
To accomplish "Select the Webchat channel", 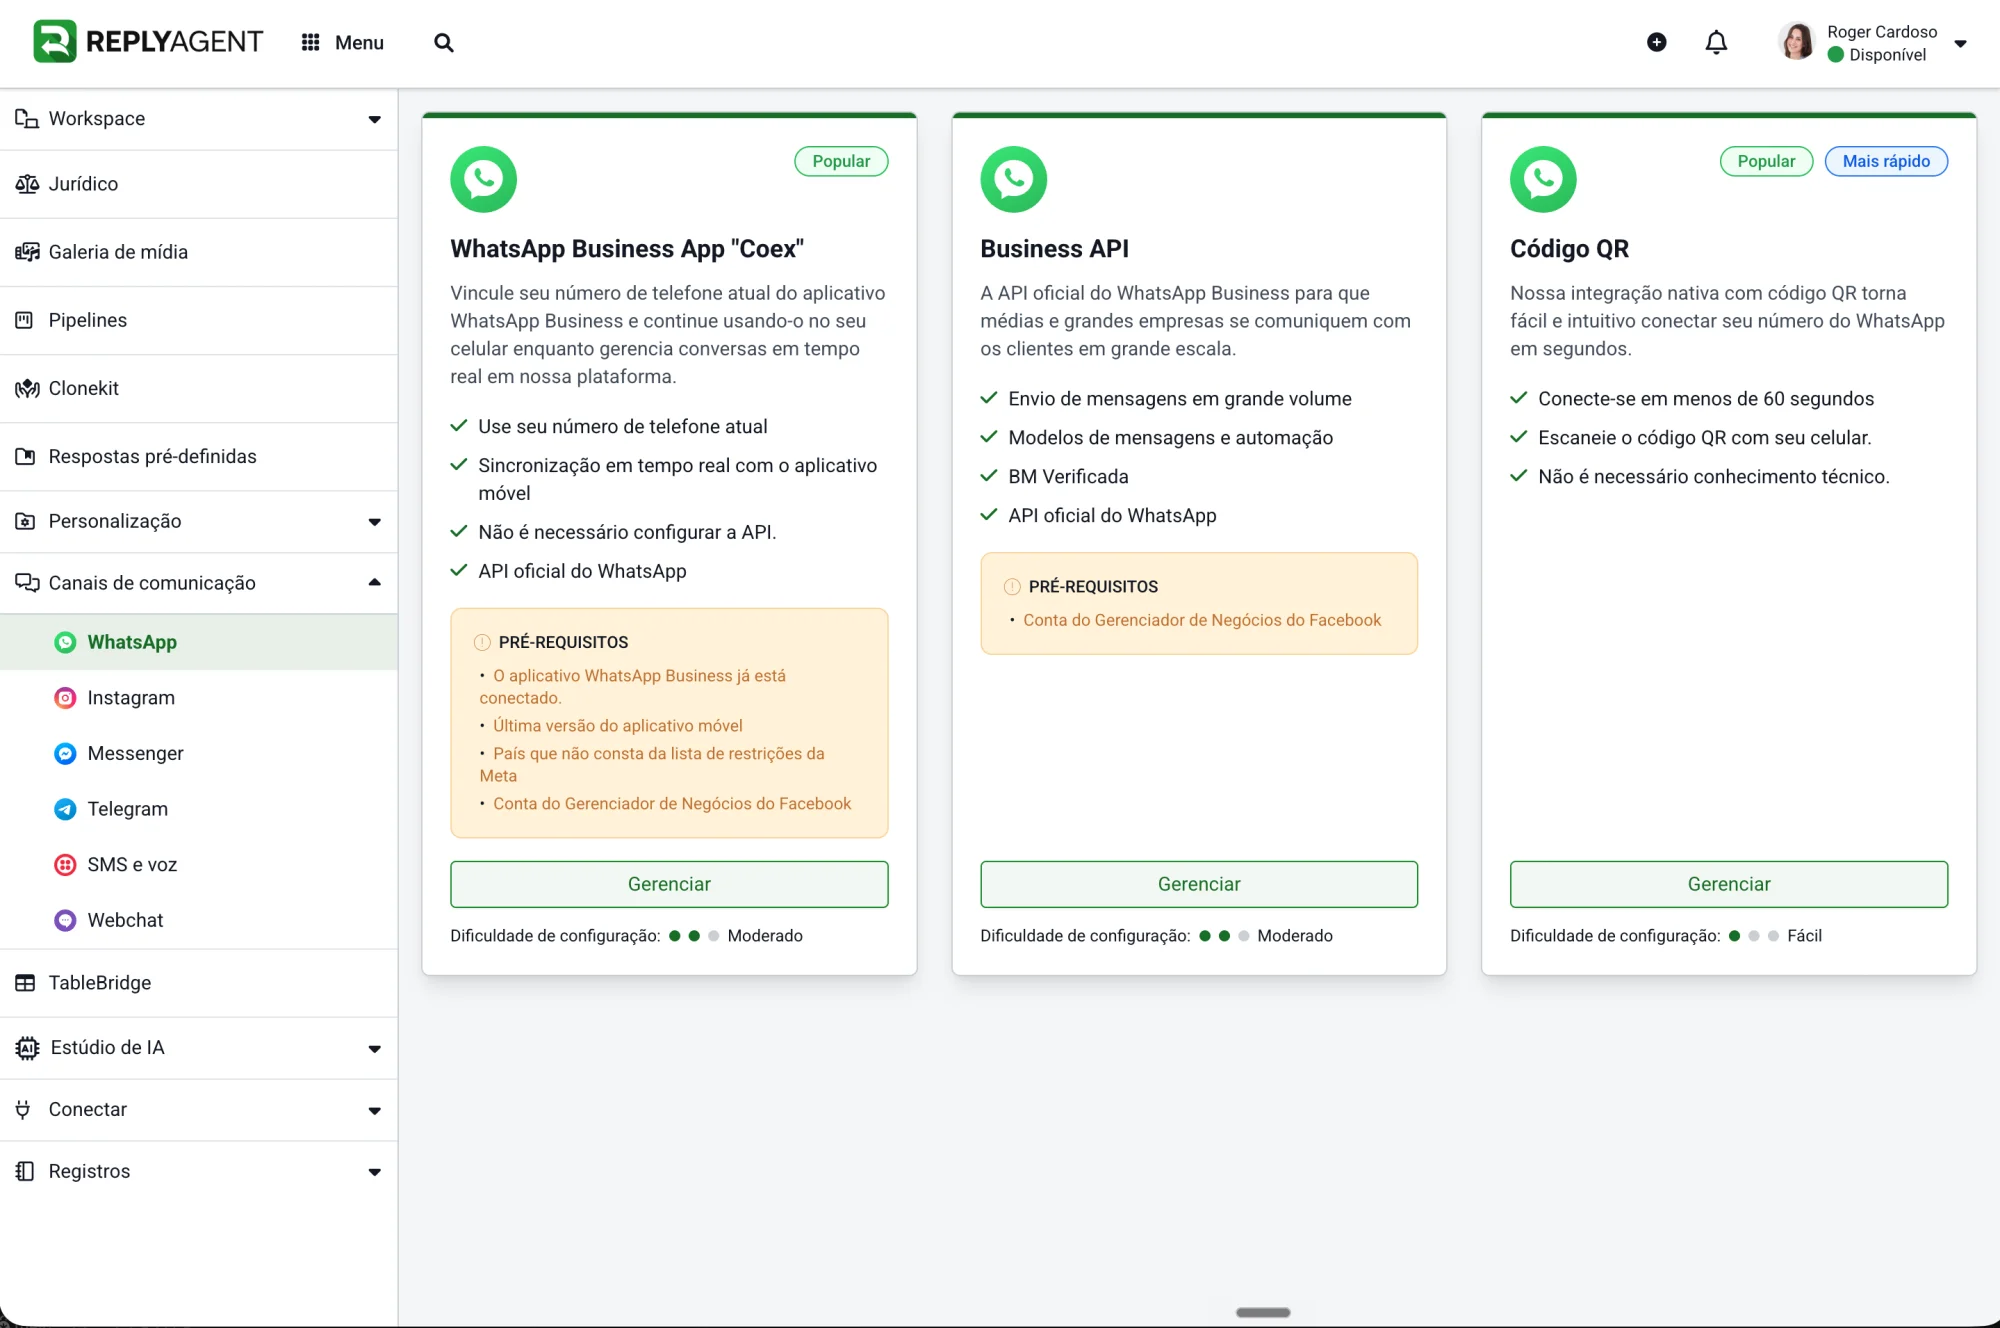I will pos(199,921).
